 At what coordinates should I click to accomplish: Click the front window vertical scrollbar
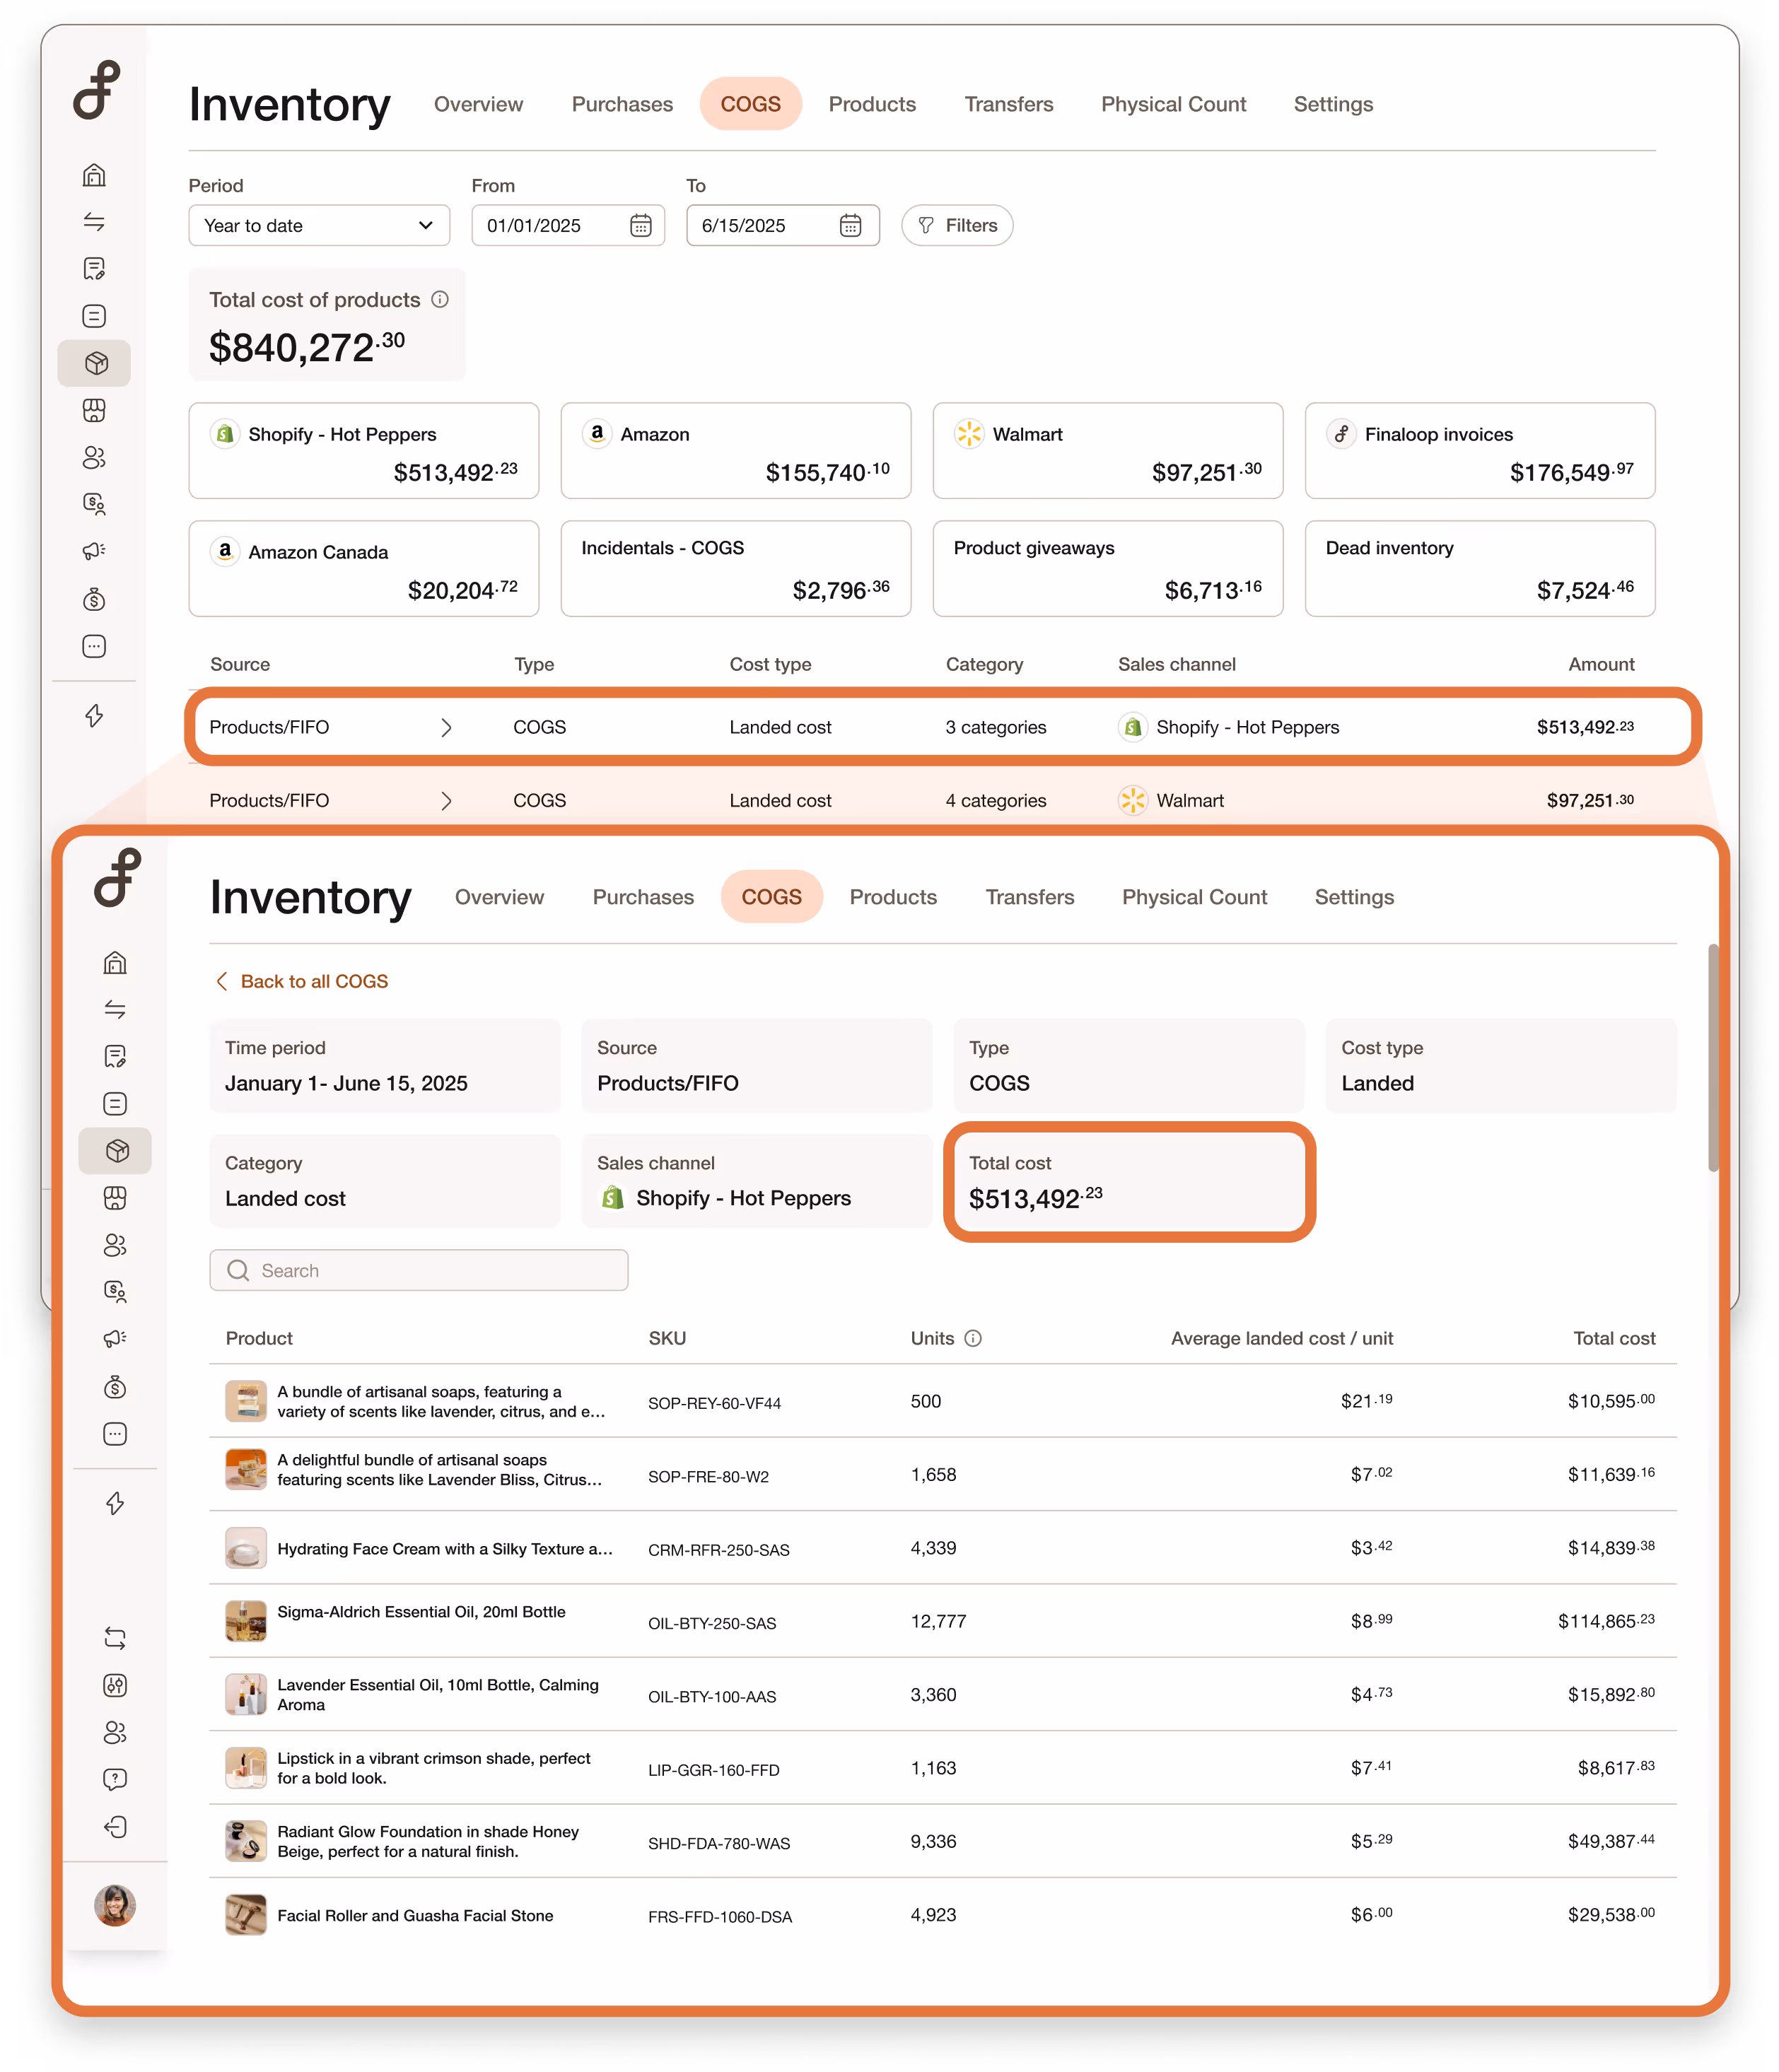(x=1713, y=1057)
